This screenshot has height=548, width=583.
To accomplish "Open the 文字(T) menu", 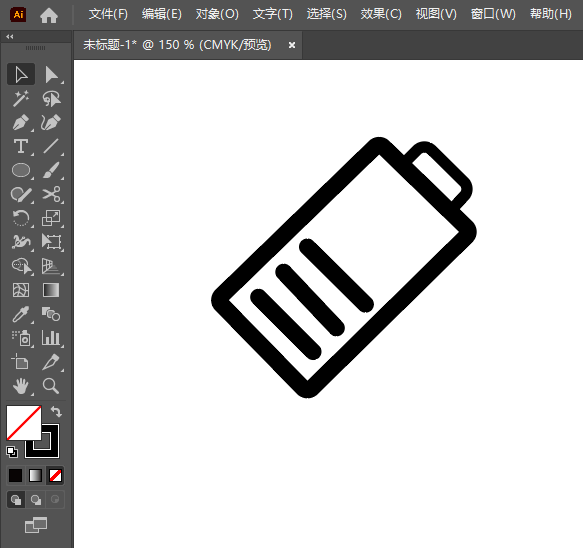I will 273,14.
